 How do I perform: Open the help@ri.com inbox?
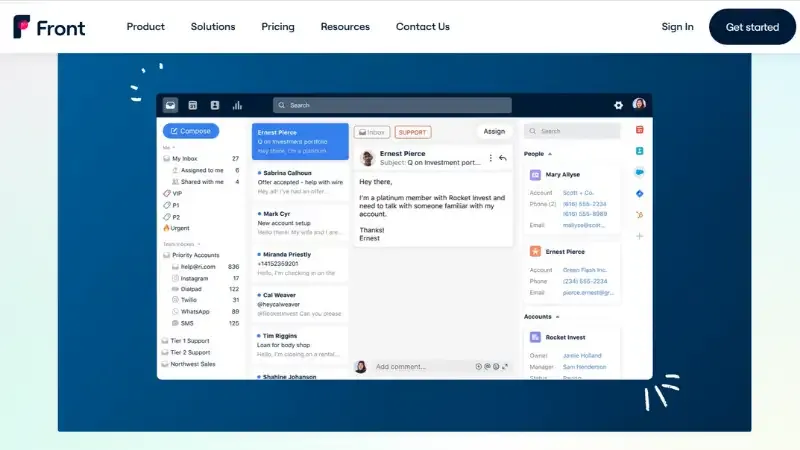(x=205, y=267)
